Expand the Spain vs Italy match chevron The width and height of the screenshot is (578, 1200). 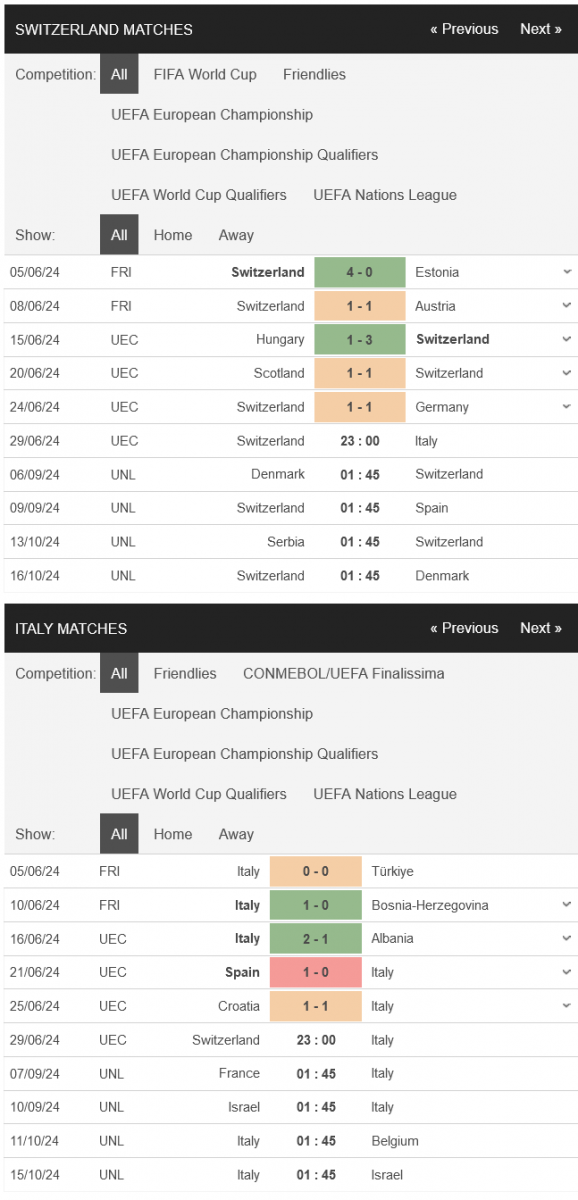coord(567,972)
